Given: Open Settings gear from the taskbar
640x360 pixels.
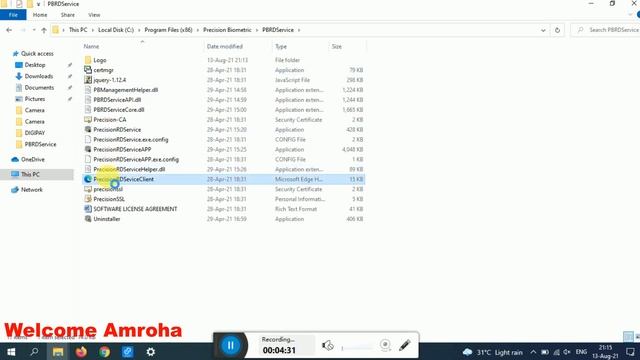Looking at the screenshot, I should (151, 351).
